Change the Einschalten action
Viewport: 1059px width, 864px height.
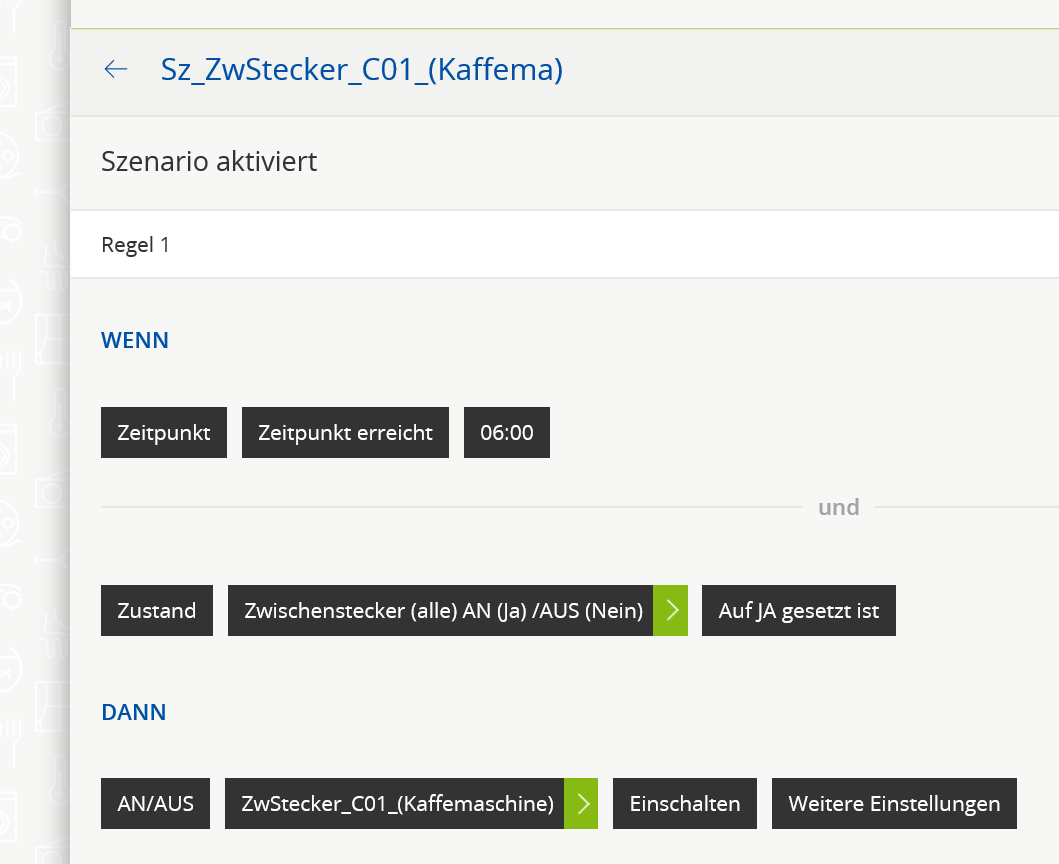(685, 803)
